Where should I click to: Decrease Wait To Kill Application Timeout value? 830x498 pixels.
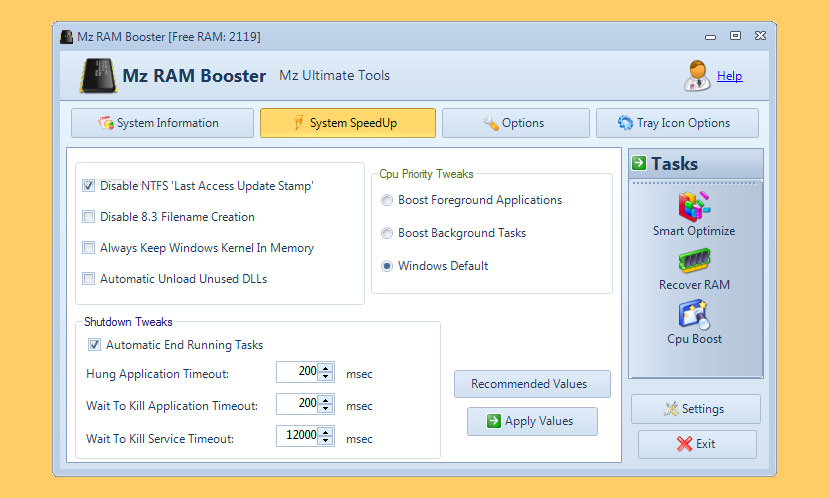326,410
